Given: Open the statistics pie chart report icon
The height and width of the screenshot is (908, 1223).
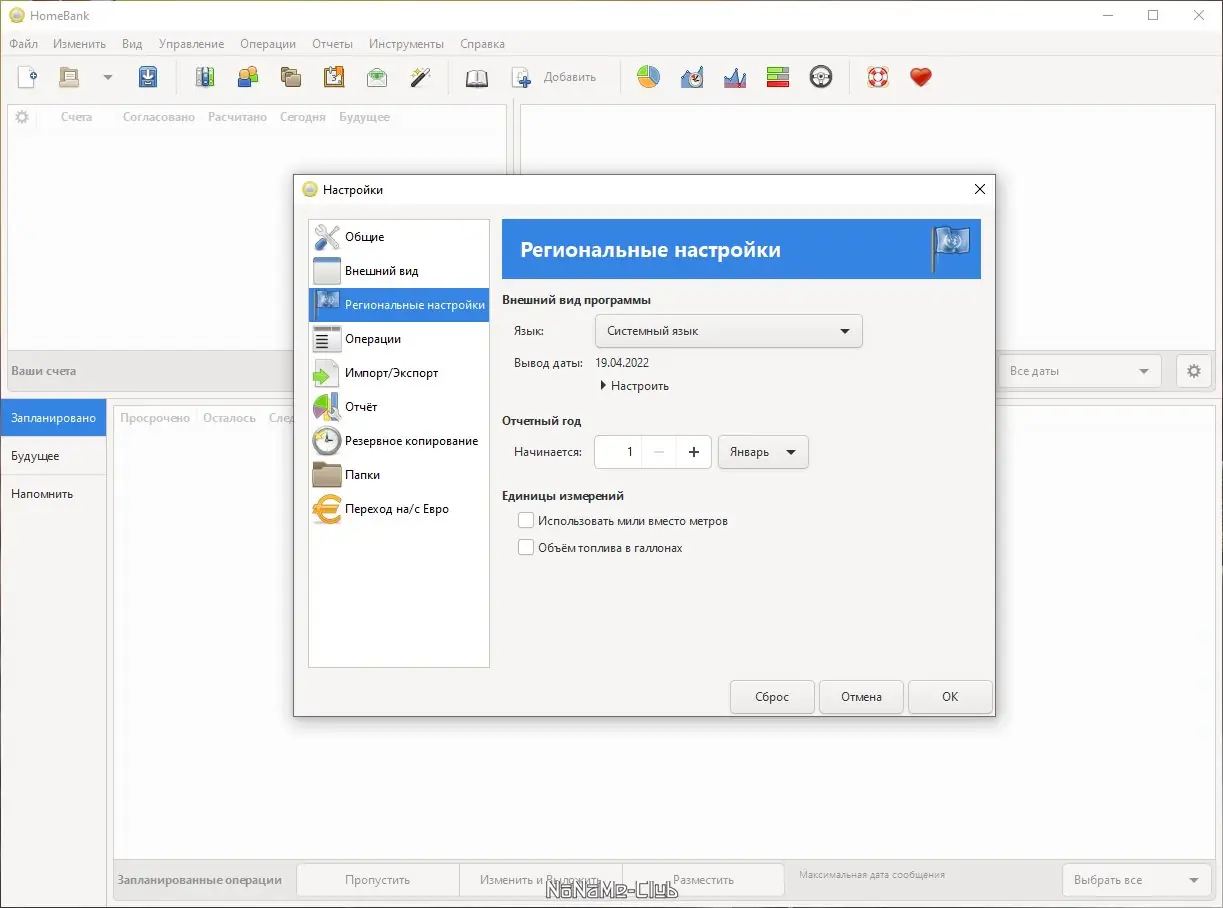Looking at the screenshot, I should (x=649, y=77).
